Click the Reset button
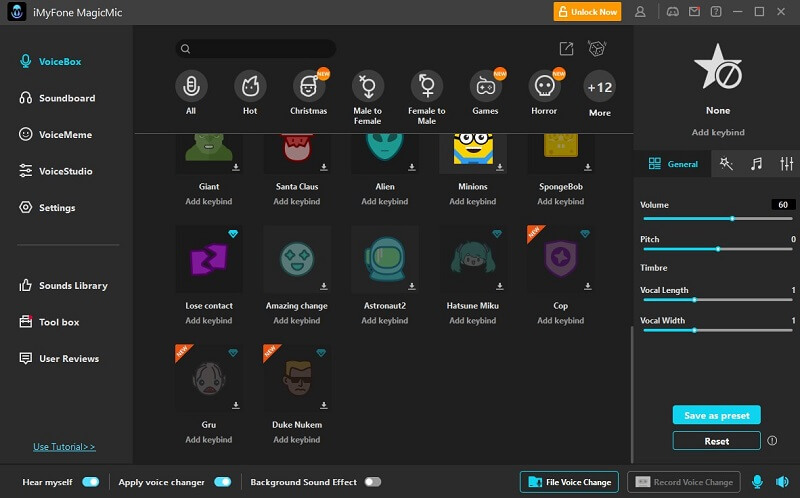This screenshot has height=498, width=800. (x=716, y=441)
